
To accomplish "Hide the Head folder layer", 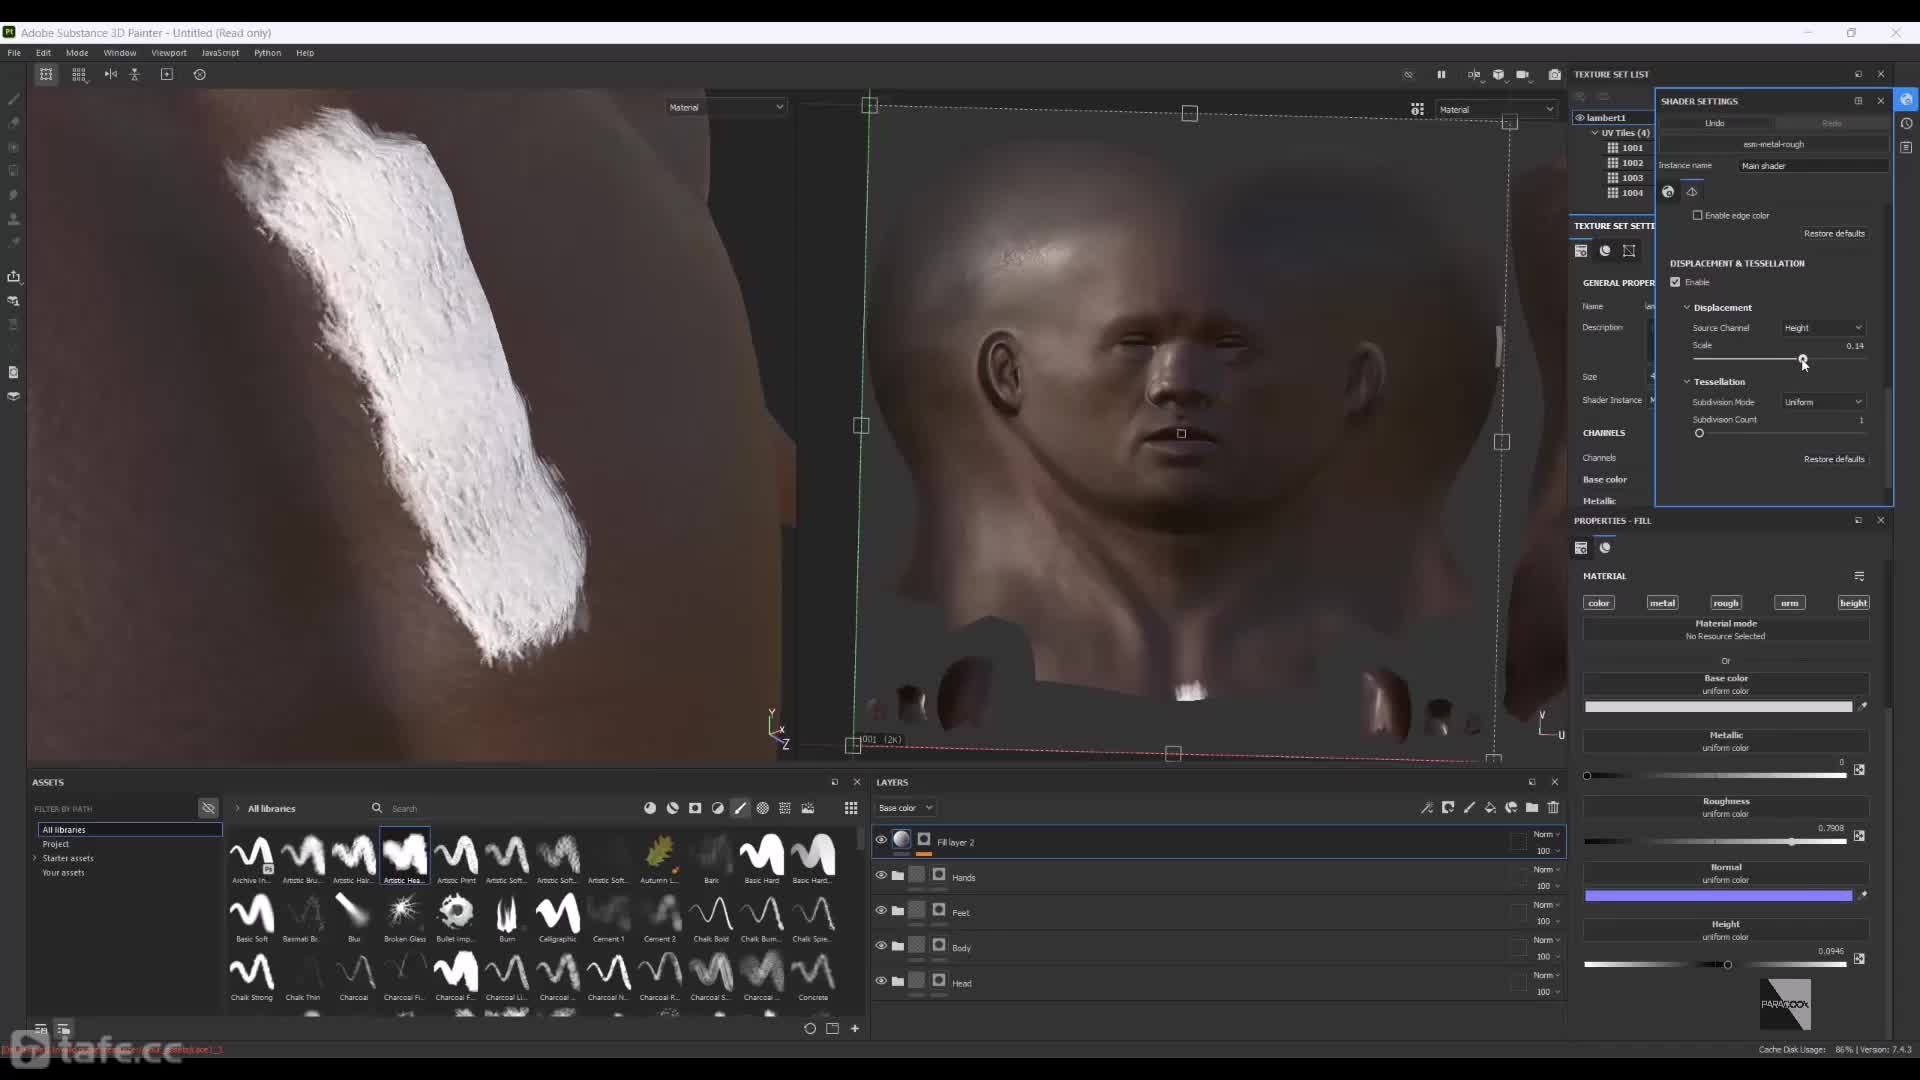I will [881, 981].
